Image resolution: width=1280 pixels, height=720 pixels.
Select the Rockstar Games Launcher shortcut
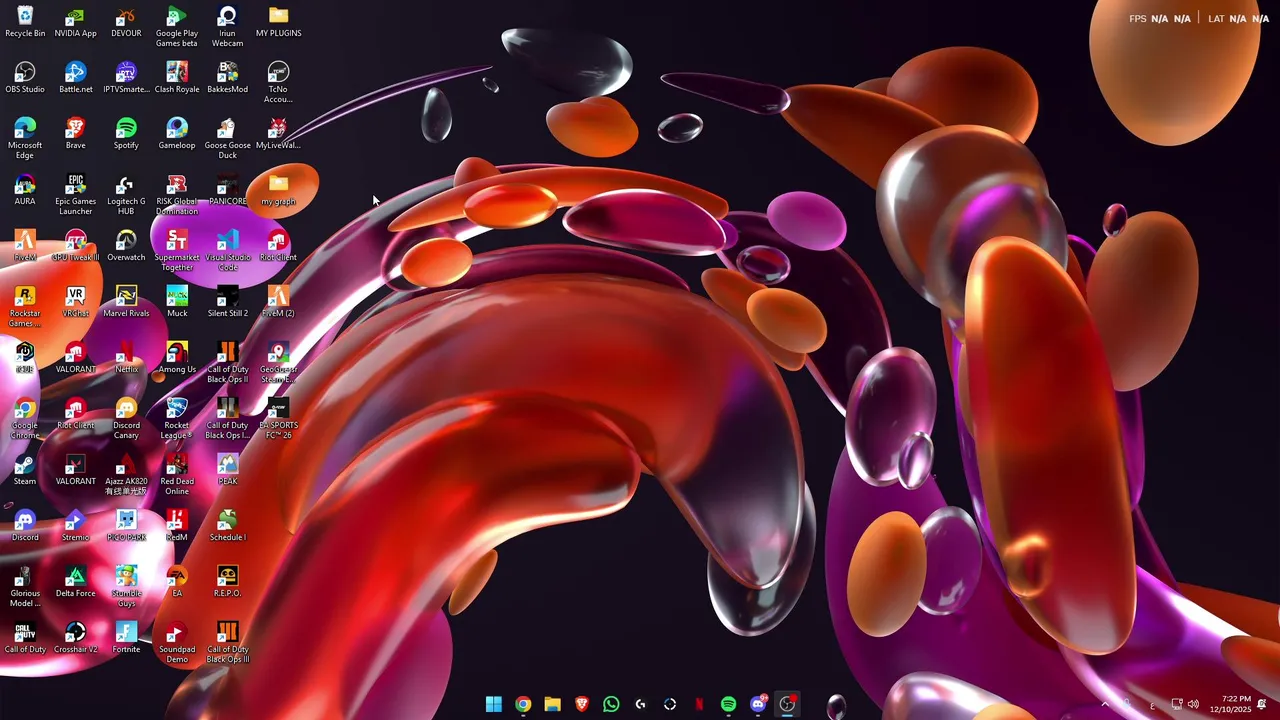click(x=25, y=307)
